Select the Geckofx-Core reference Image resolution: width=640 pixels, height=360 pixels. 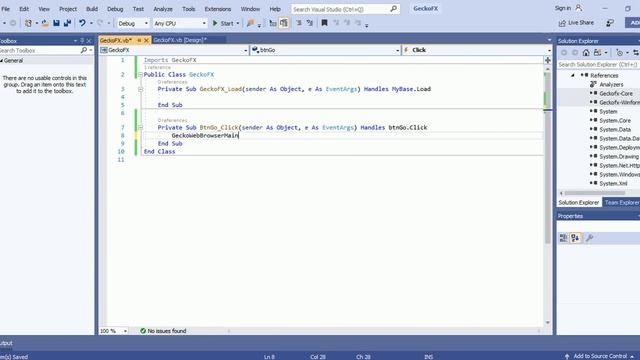pos(616,93)
